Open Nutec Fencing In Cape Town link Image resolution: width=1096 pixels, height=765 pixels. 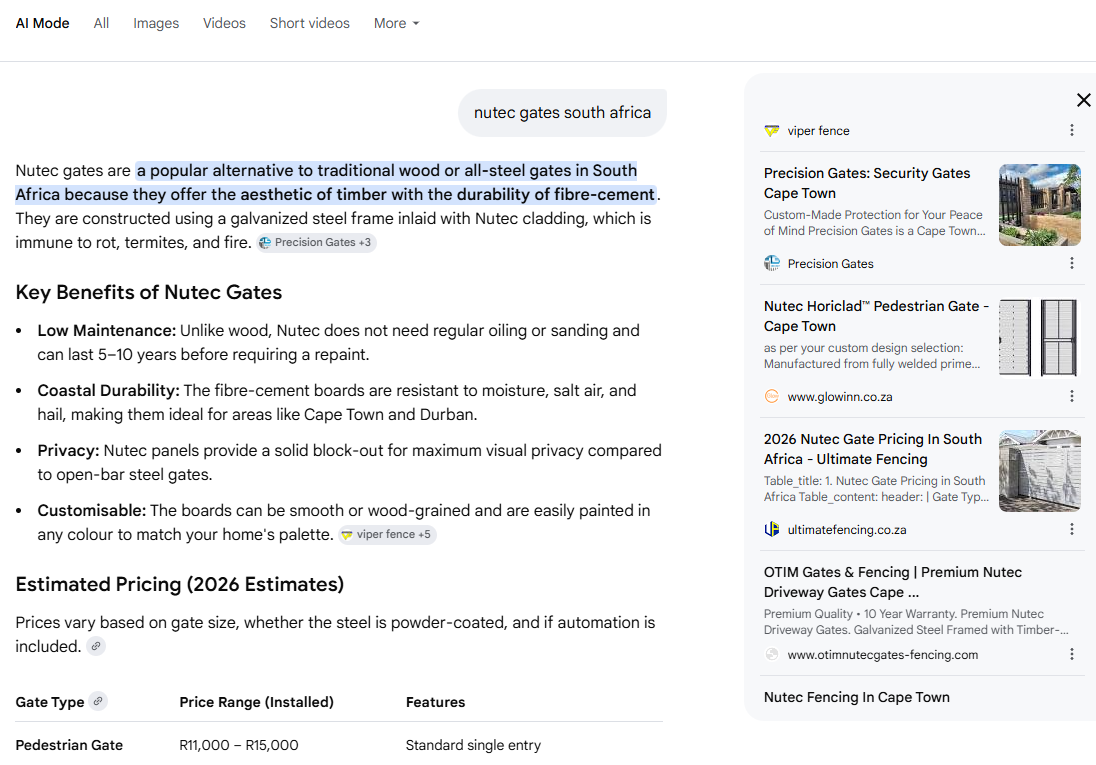856,697
